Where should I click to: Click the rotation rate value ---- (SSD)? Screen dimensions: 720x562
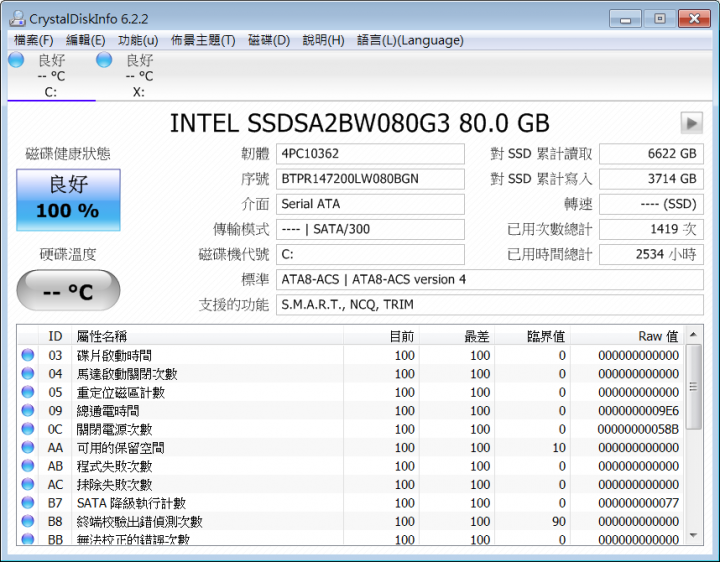coord(651,204)
